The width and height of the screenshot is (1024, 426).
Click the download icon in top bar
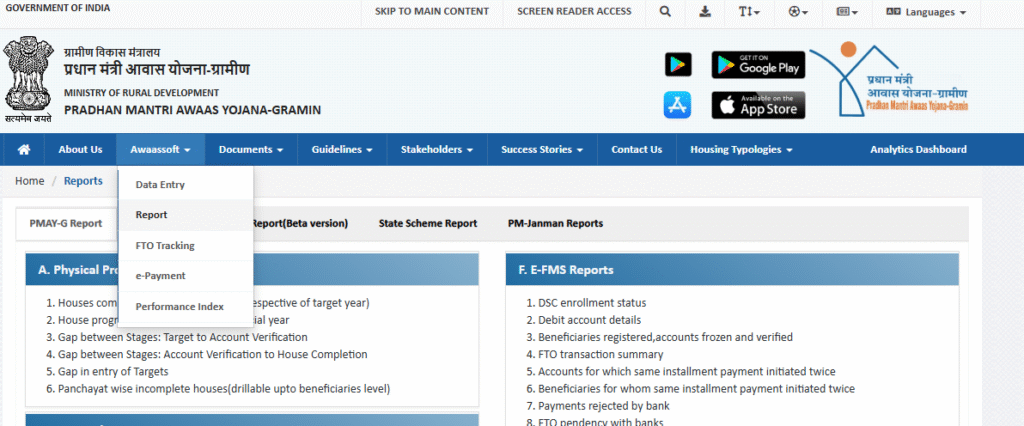click(x=705, y=12)
